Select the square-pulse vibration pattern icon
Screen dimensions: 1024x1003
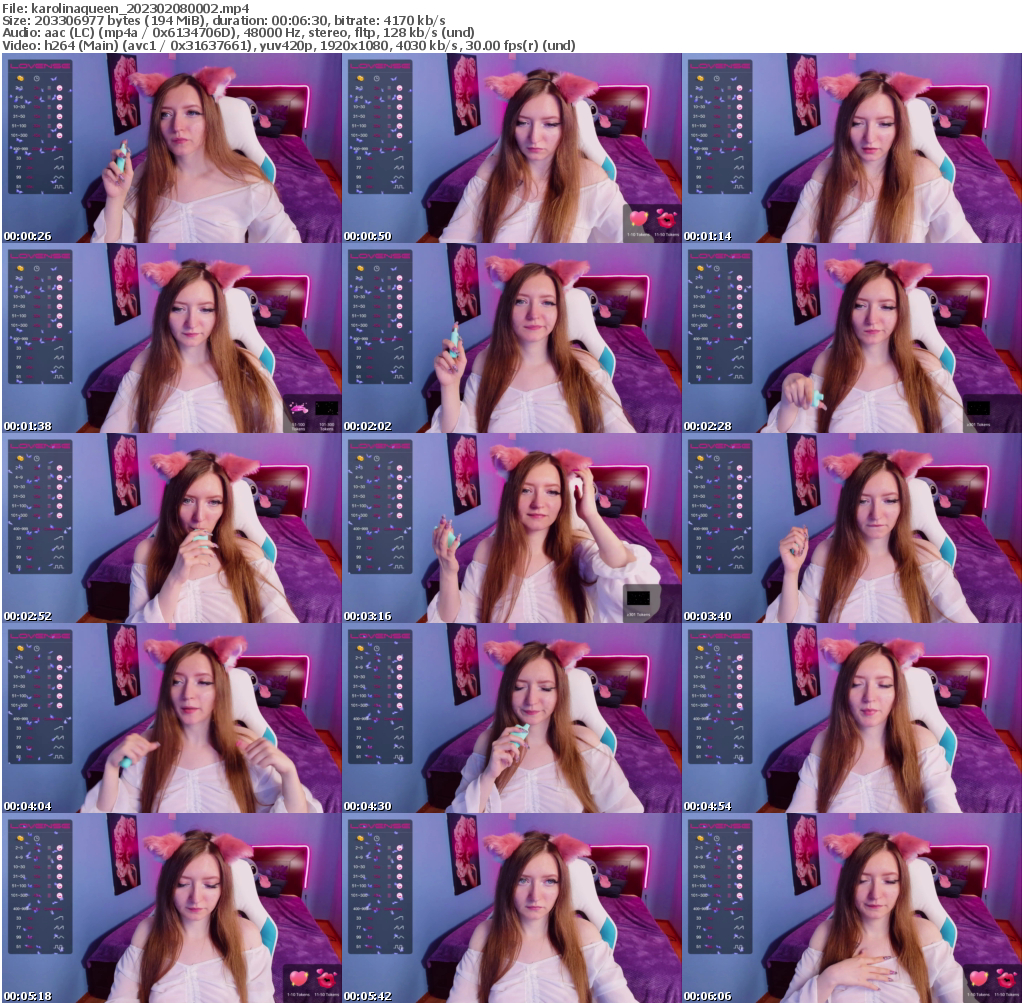[x=58, y=187]
